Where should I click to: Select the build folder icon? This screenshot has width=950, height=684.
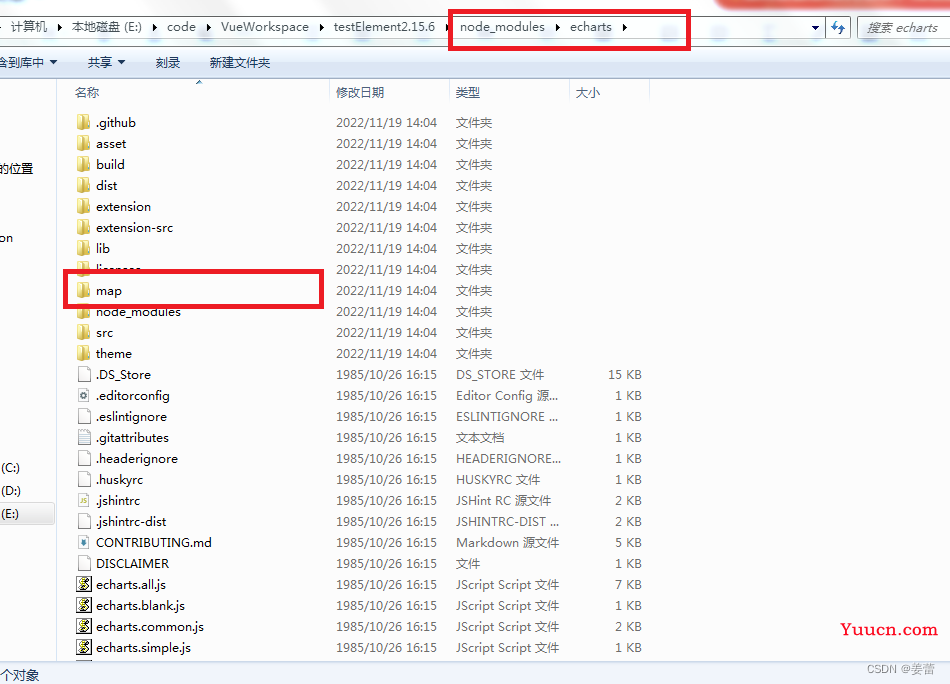pos(84,164)
